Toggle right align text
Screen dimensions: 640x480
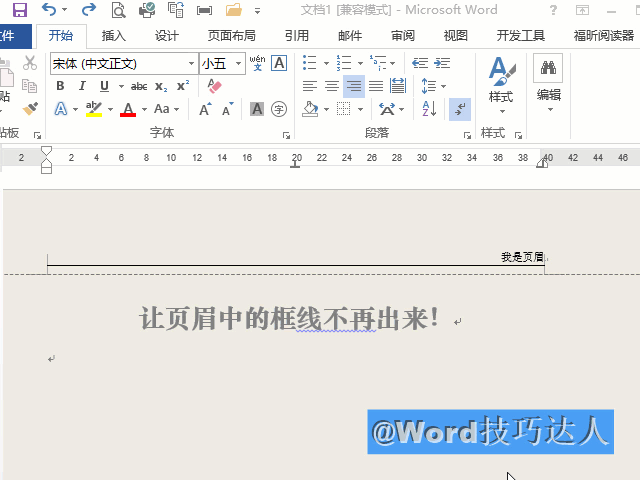pyautogui.click(x=354, y=86)
